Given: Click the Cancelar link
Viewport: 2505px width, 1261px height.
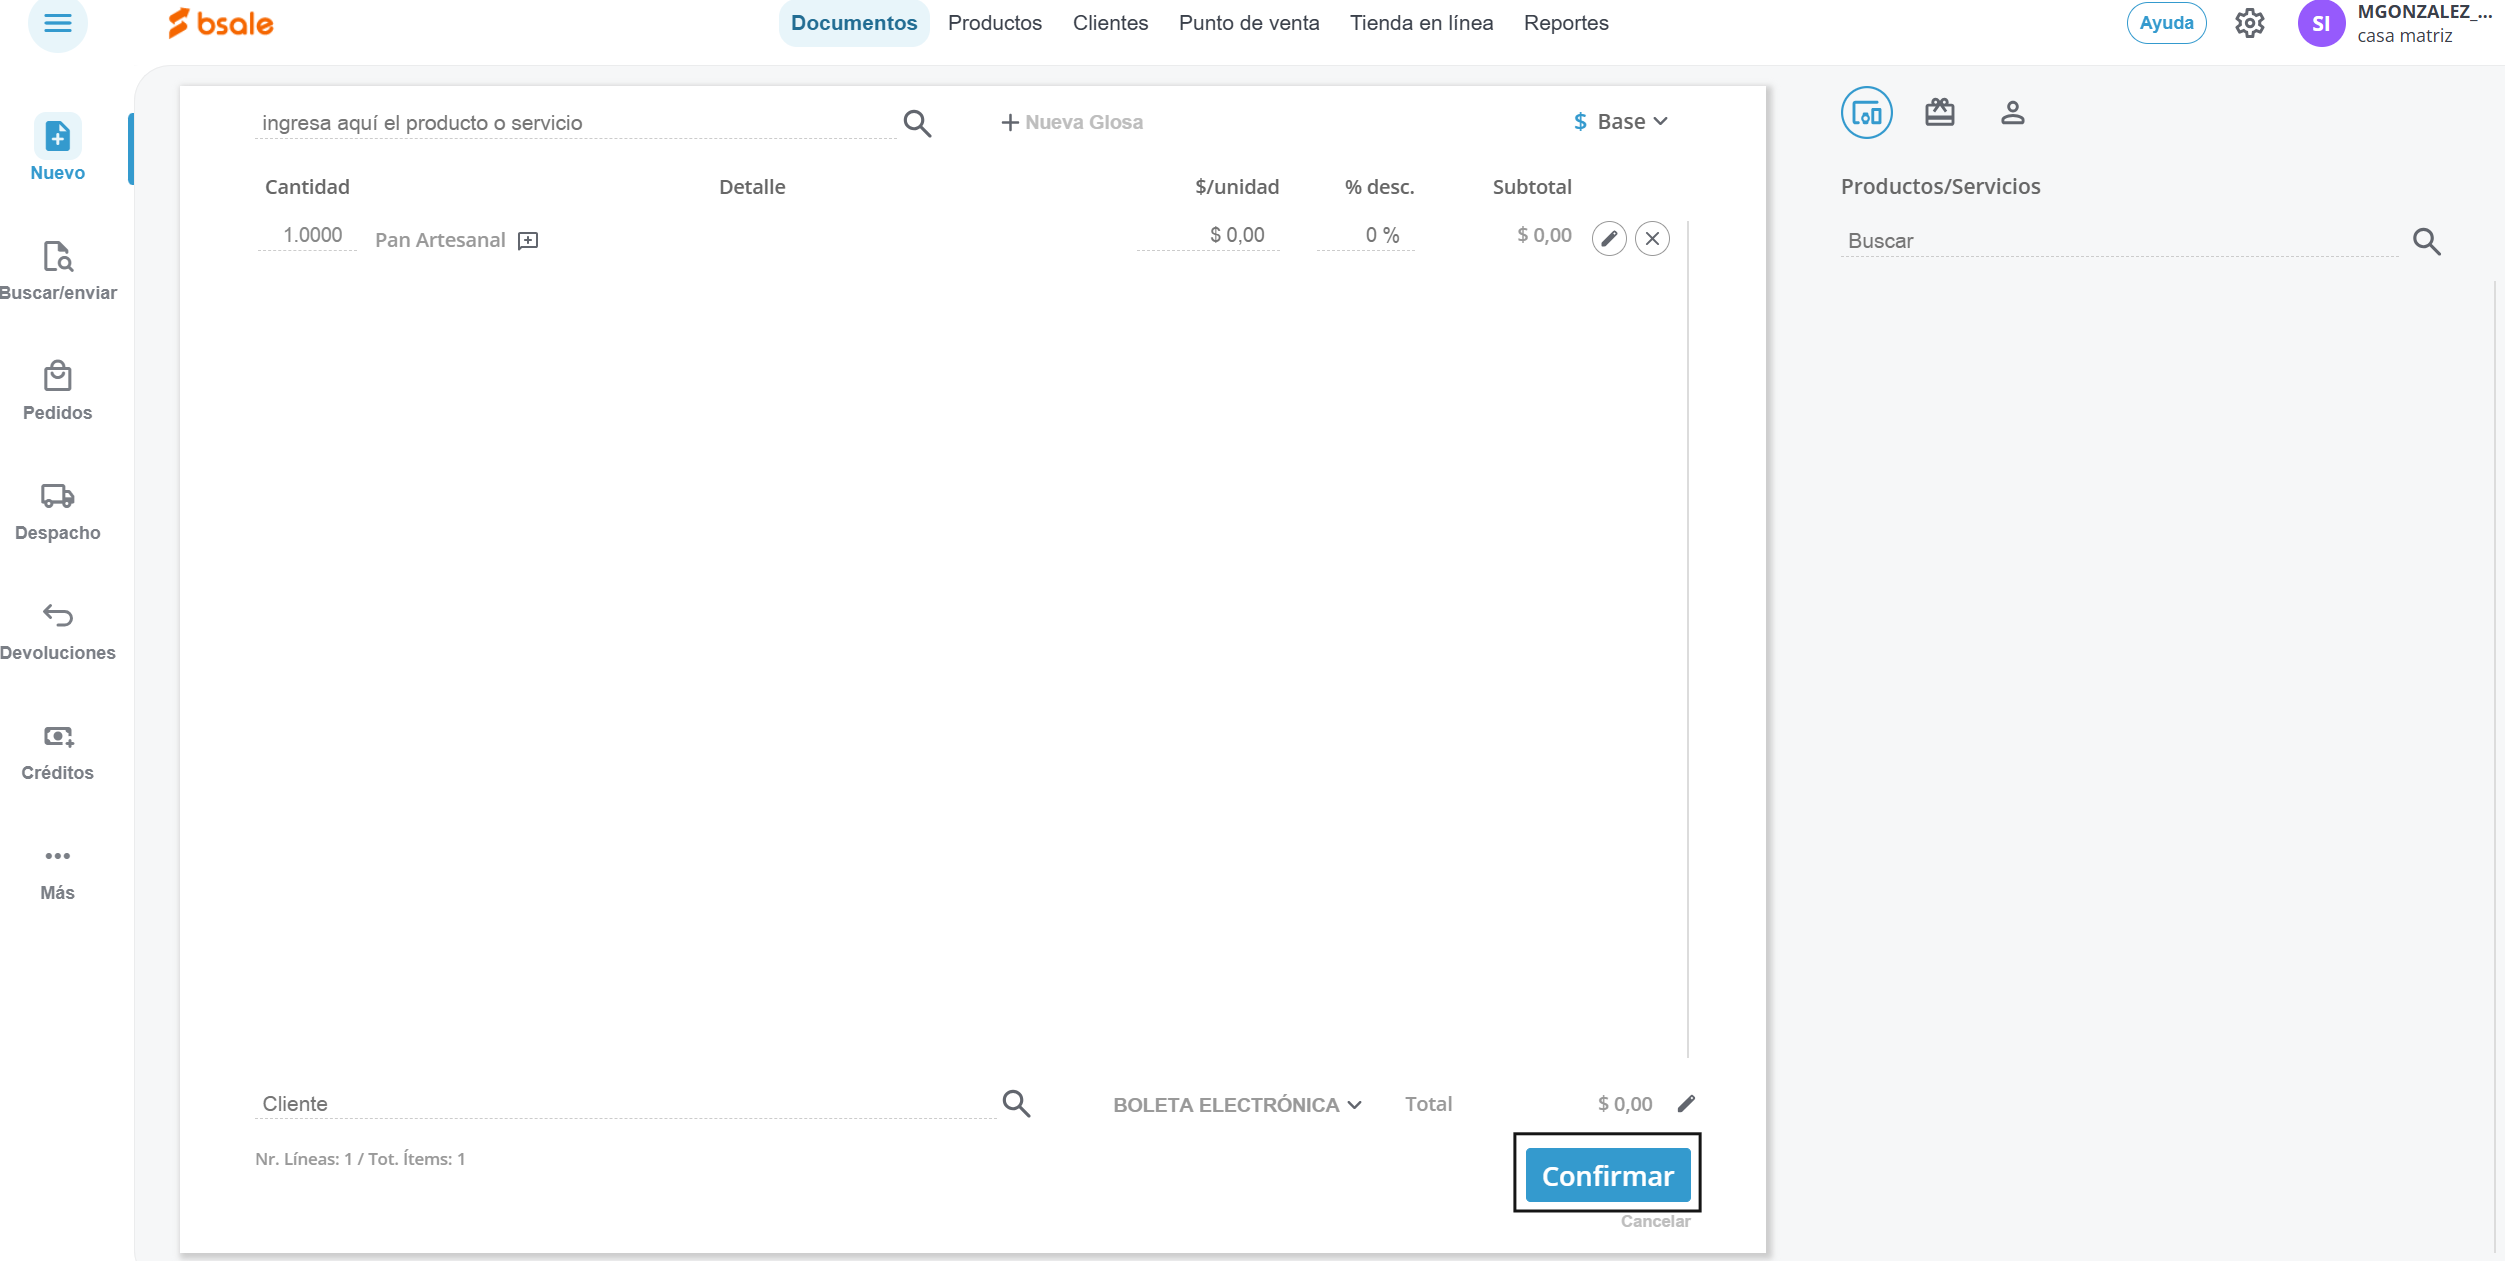Looking at the screenshot, I should click(1655, 1221).
